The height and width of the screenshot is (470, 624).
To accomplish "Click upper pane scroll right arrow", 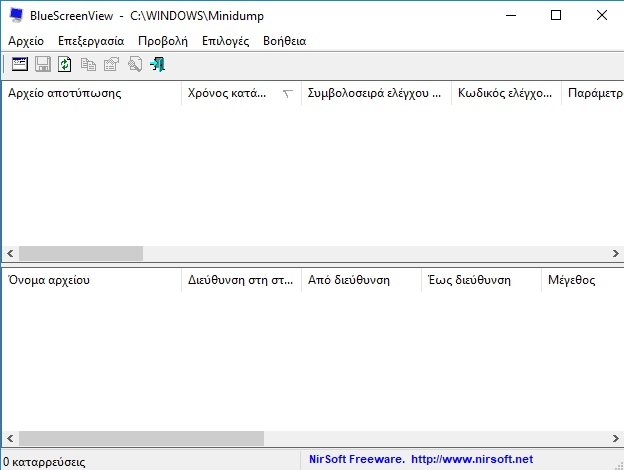I will [x=616, y=254].
